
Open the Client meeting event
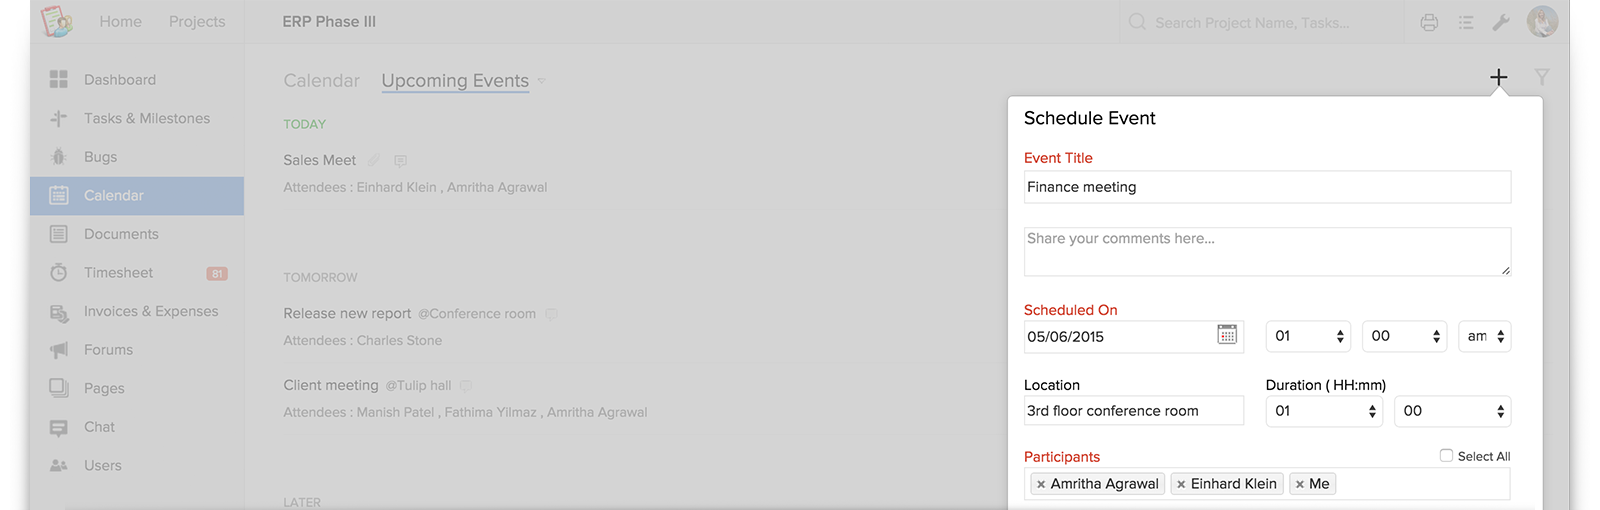point(330,385)
